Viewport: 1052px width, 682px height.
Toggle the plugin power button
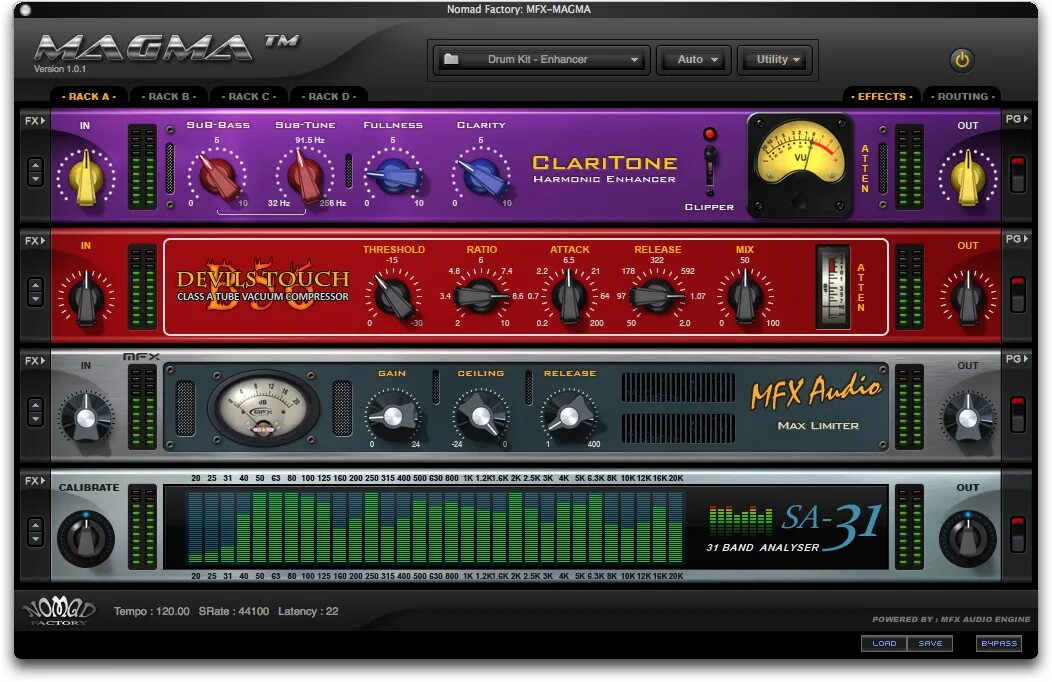(x=961, y=60)
